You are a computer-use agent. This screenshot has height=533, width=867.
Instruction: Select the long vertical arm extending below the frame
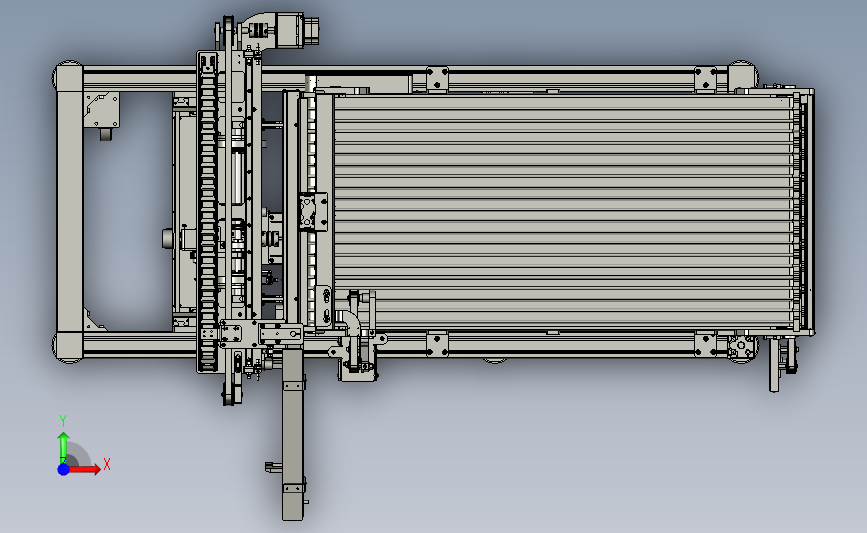[293, 434]
